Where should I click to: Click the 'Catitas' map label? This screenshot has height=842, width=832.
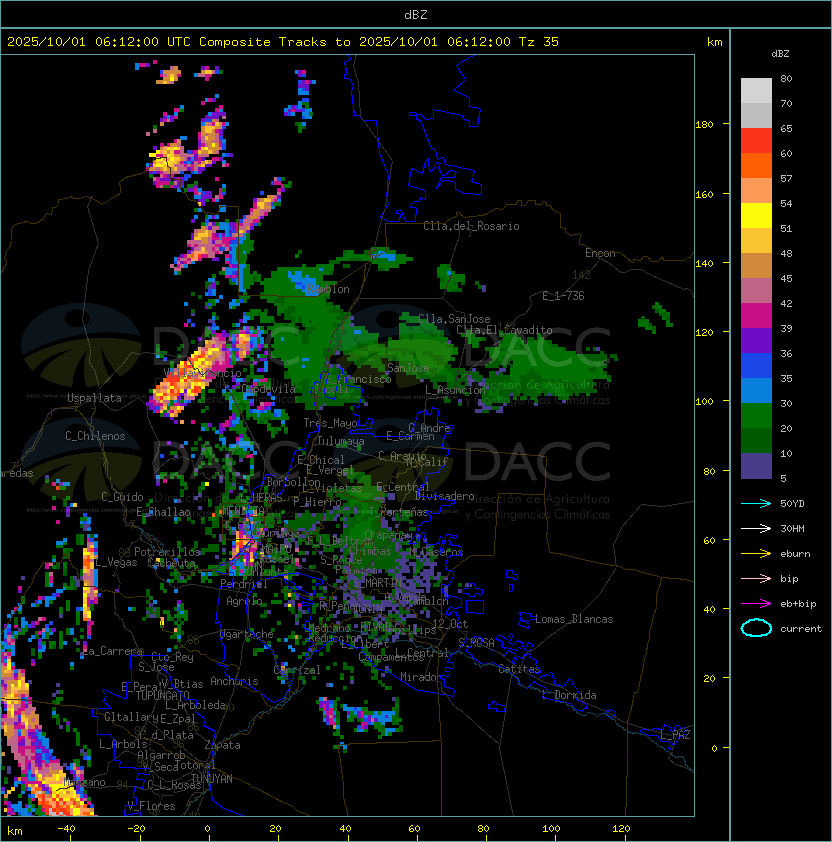point(519,669)
